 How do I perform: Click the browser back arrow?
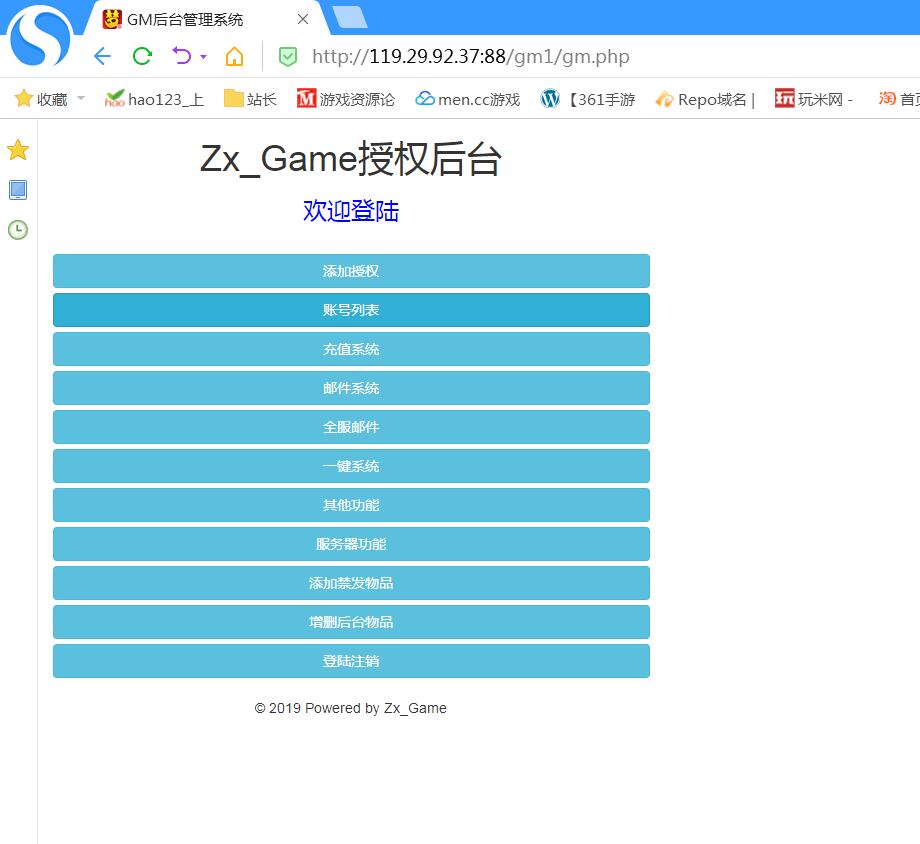pos(102,56)
